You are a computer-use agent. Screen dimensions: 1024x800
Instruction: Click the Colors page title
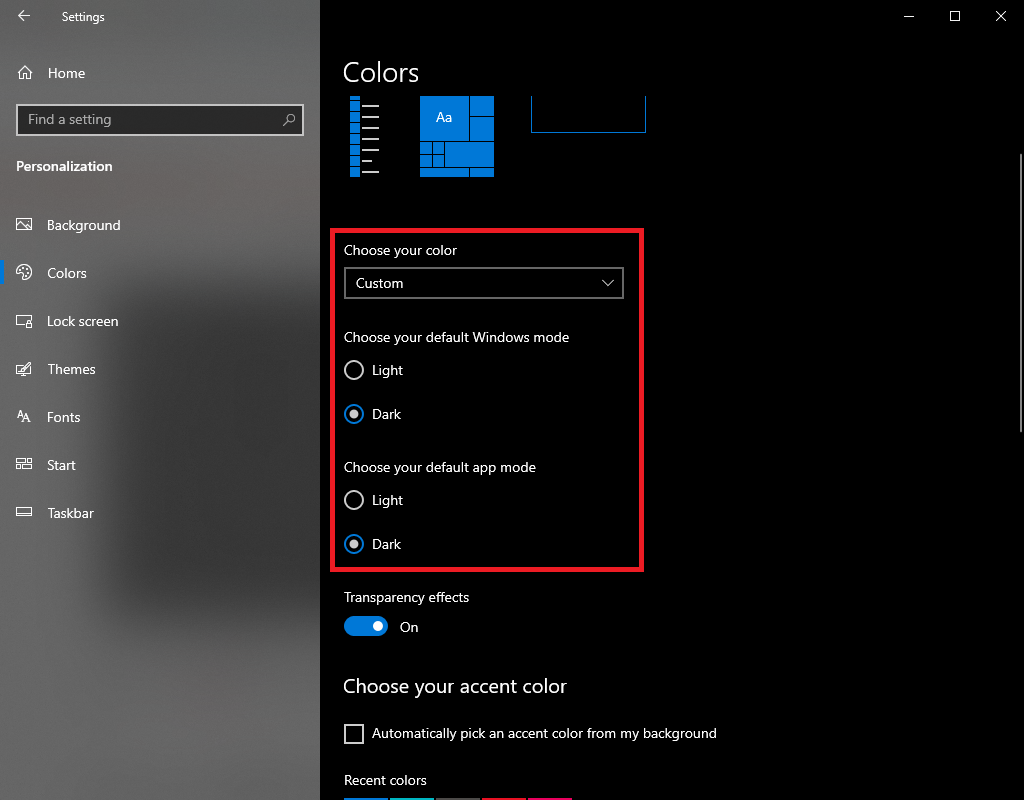click(381, 72)
